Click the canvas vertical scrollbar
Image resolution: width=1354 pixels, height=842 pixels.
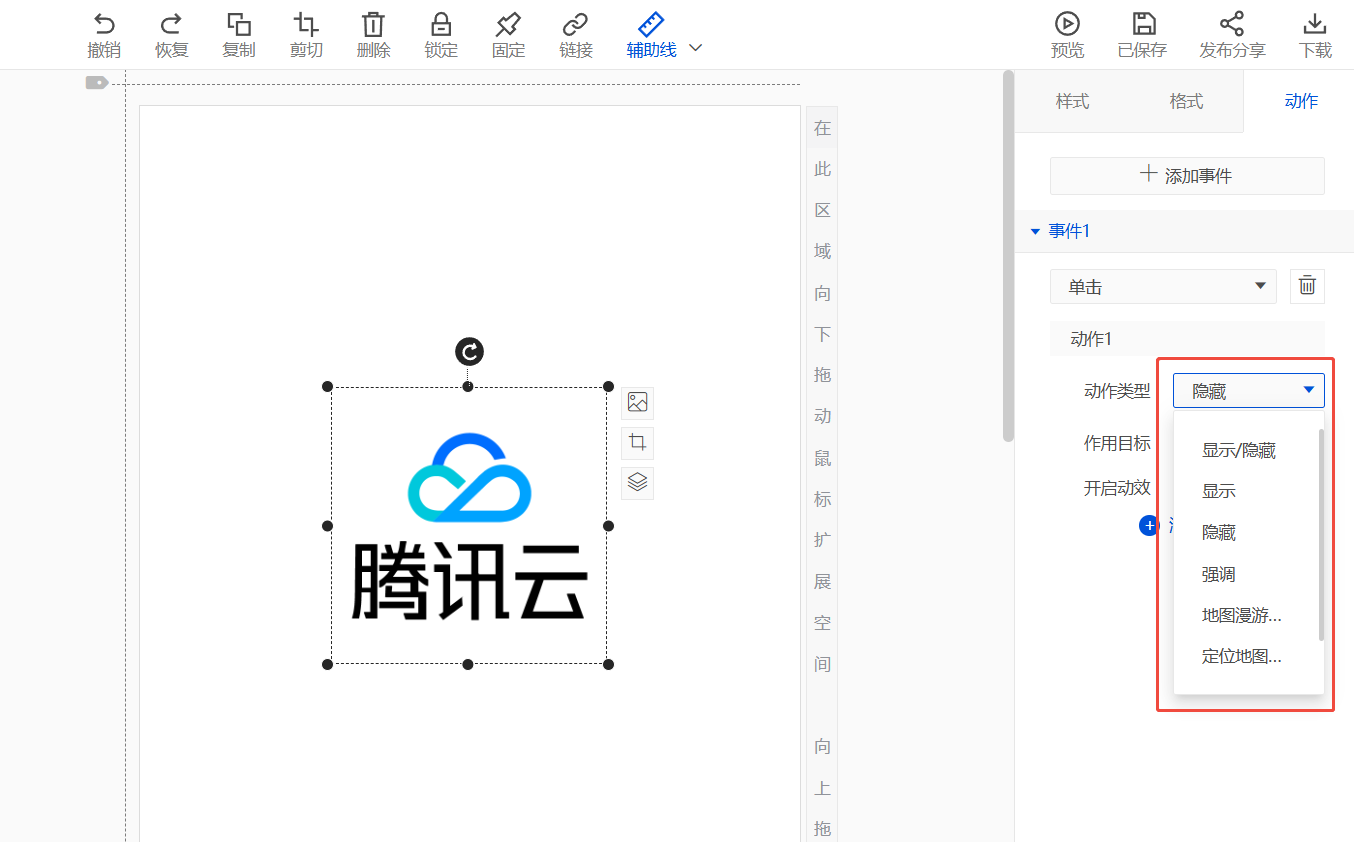tap(1009, 256)
